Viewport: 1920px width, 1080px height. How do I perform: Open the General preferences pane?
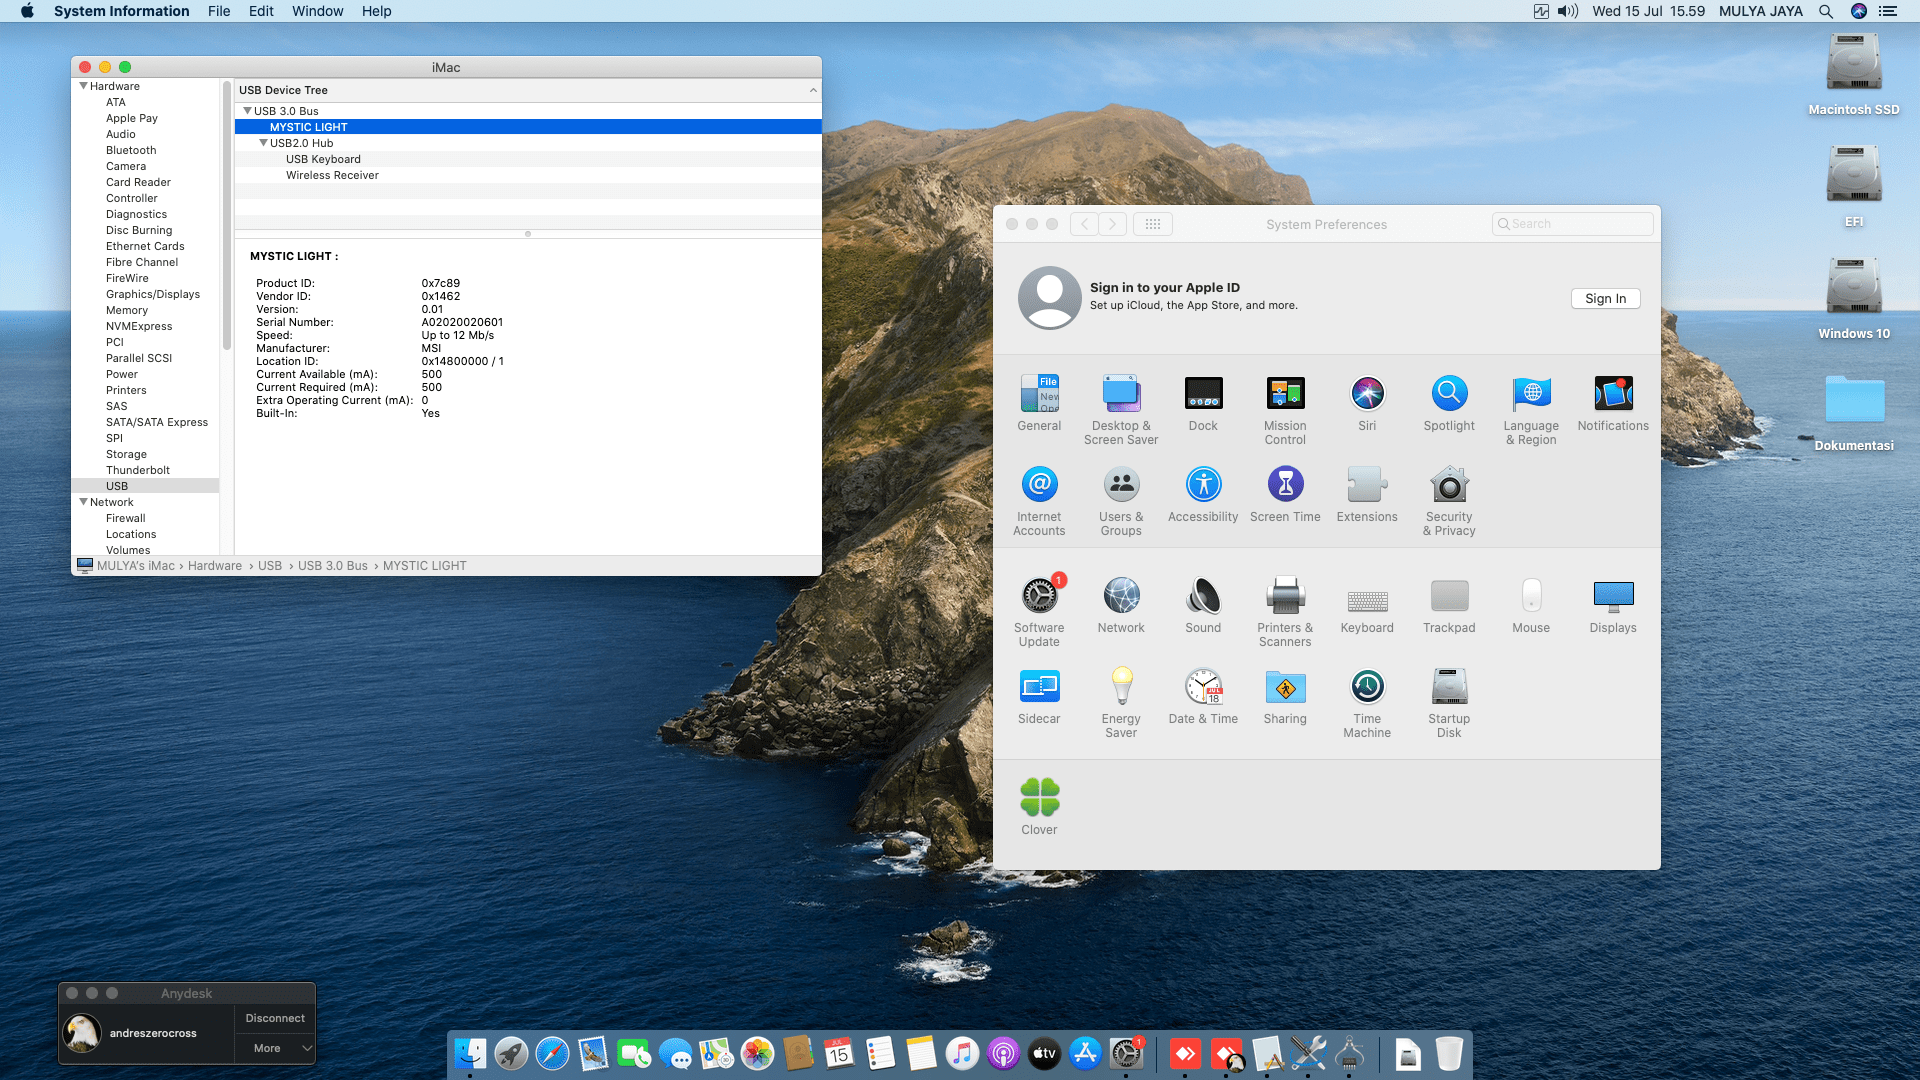pyautogui.click(x=1039, y=403)
